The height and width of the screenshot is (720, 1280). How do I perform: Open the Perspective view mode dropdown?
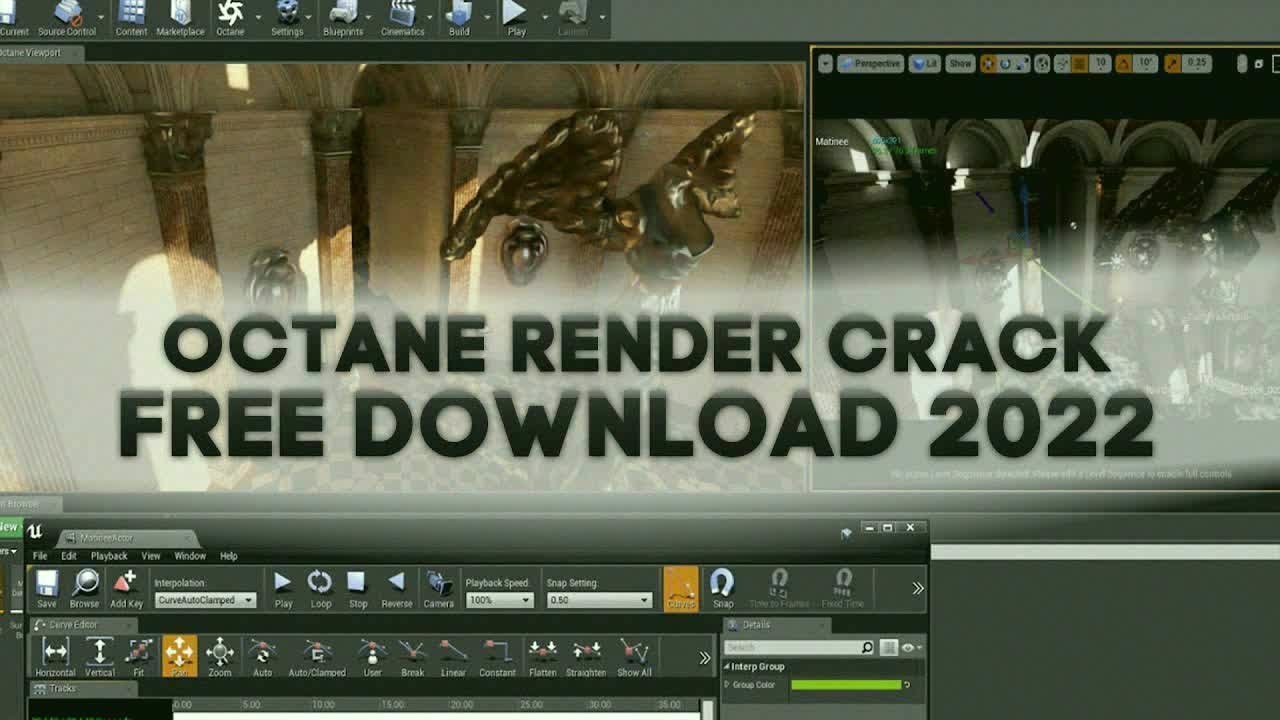click(871, 63)
